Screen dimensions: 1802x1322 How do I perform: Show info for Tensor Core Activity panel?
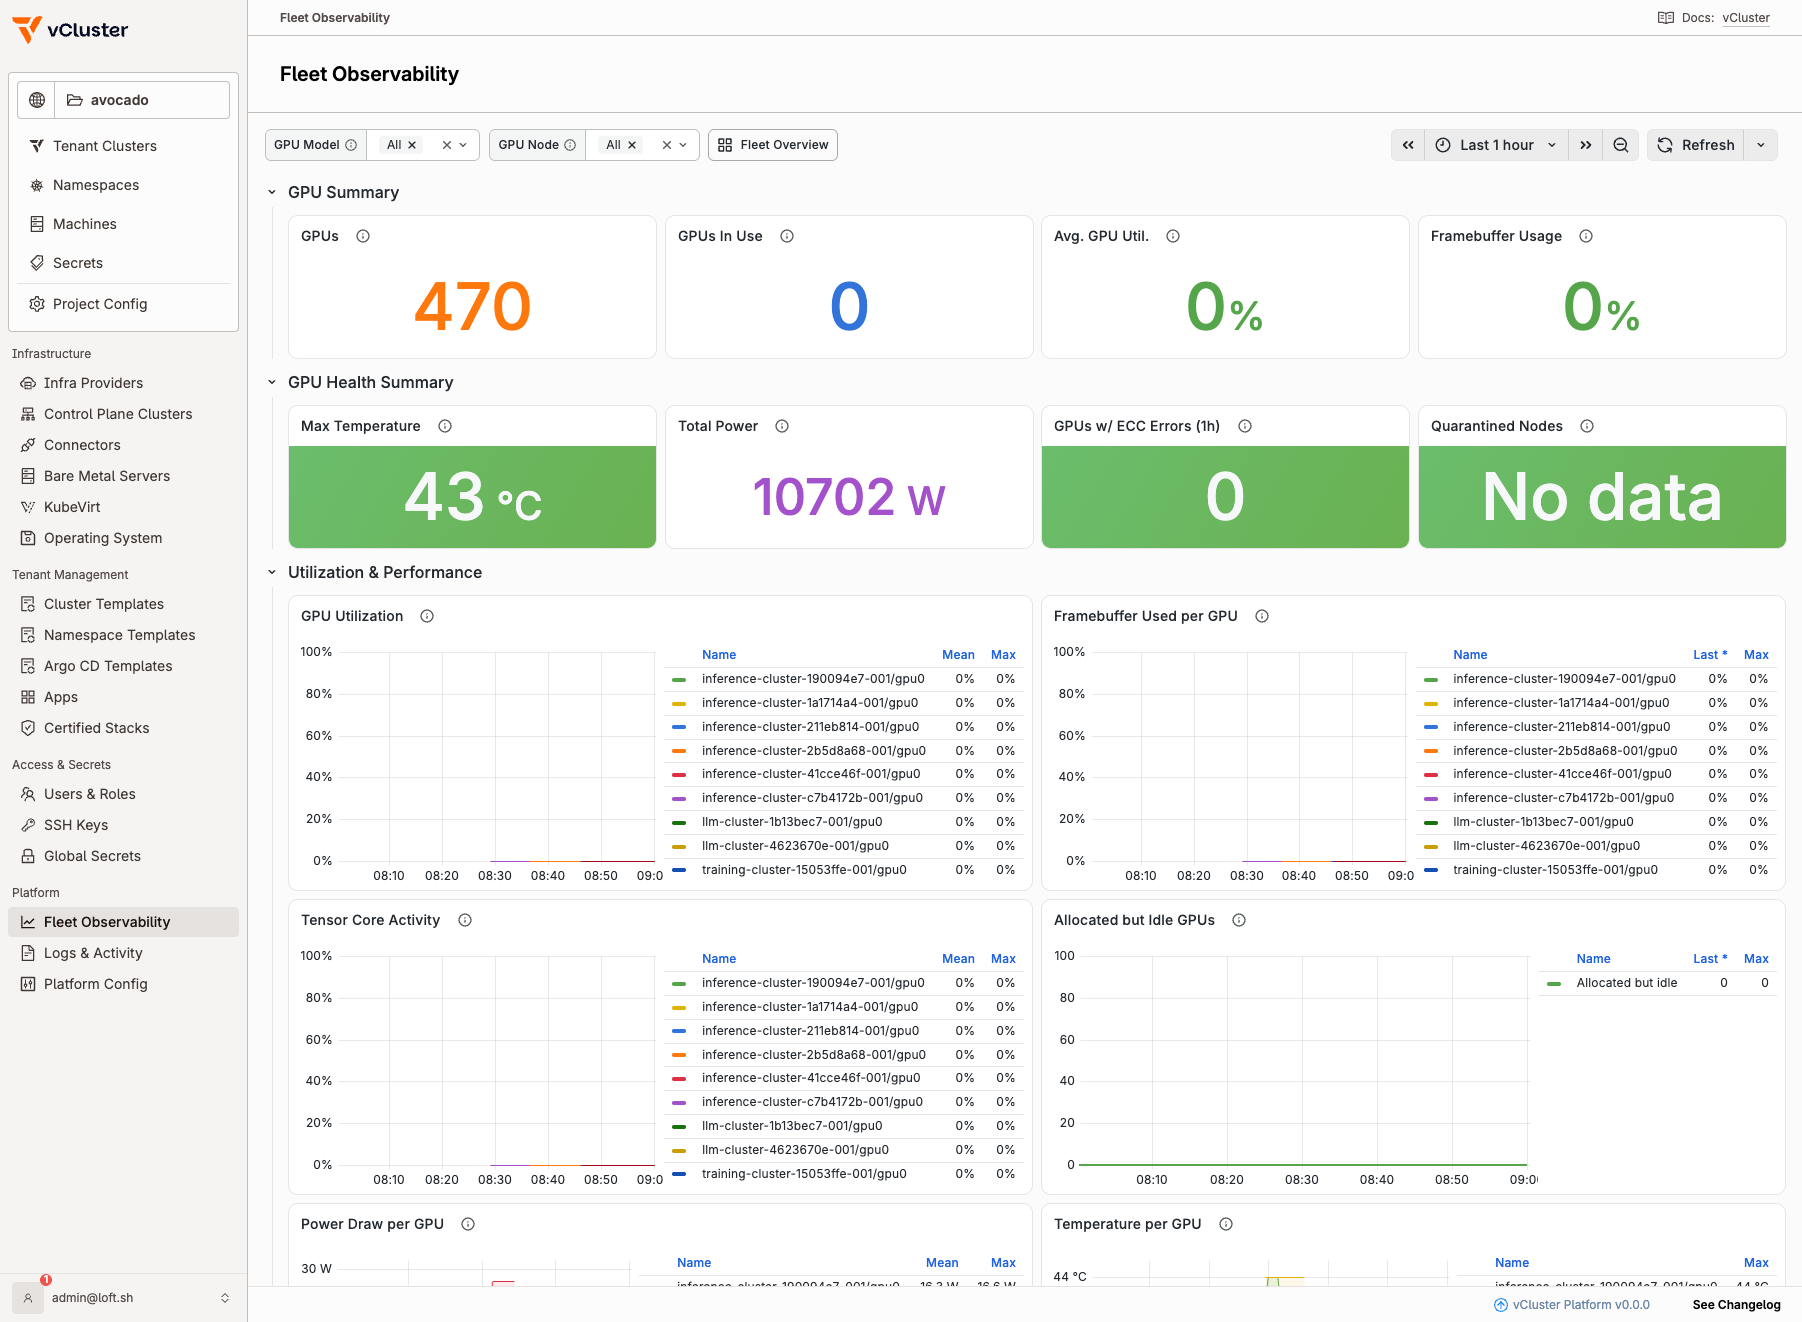coord(465,920)
